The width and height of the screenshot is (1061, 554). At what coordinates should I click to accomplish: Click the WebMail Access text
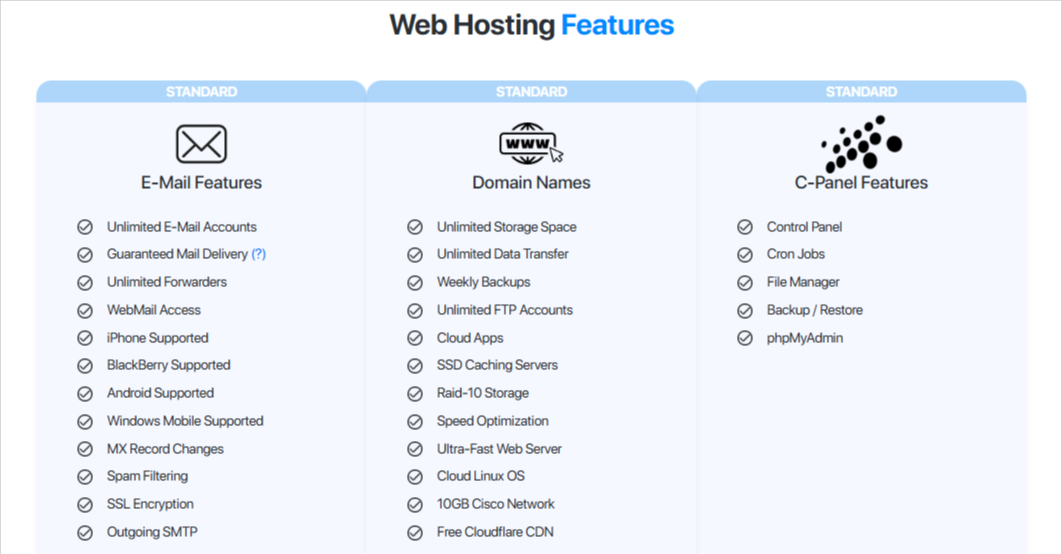pyautogui.click(x=154, y=310)
